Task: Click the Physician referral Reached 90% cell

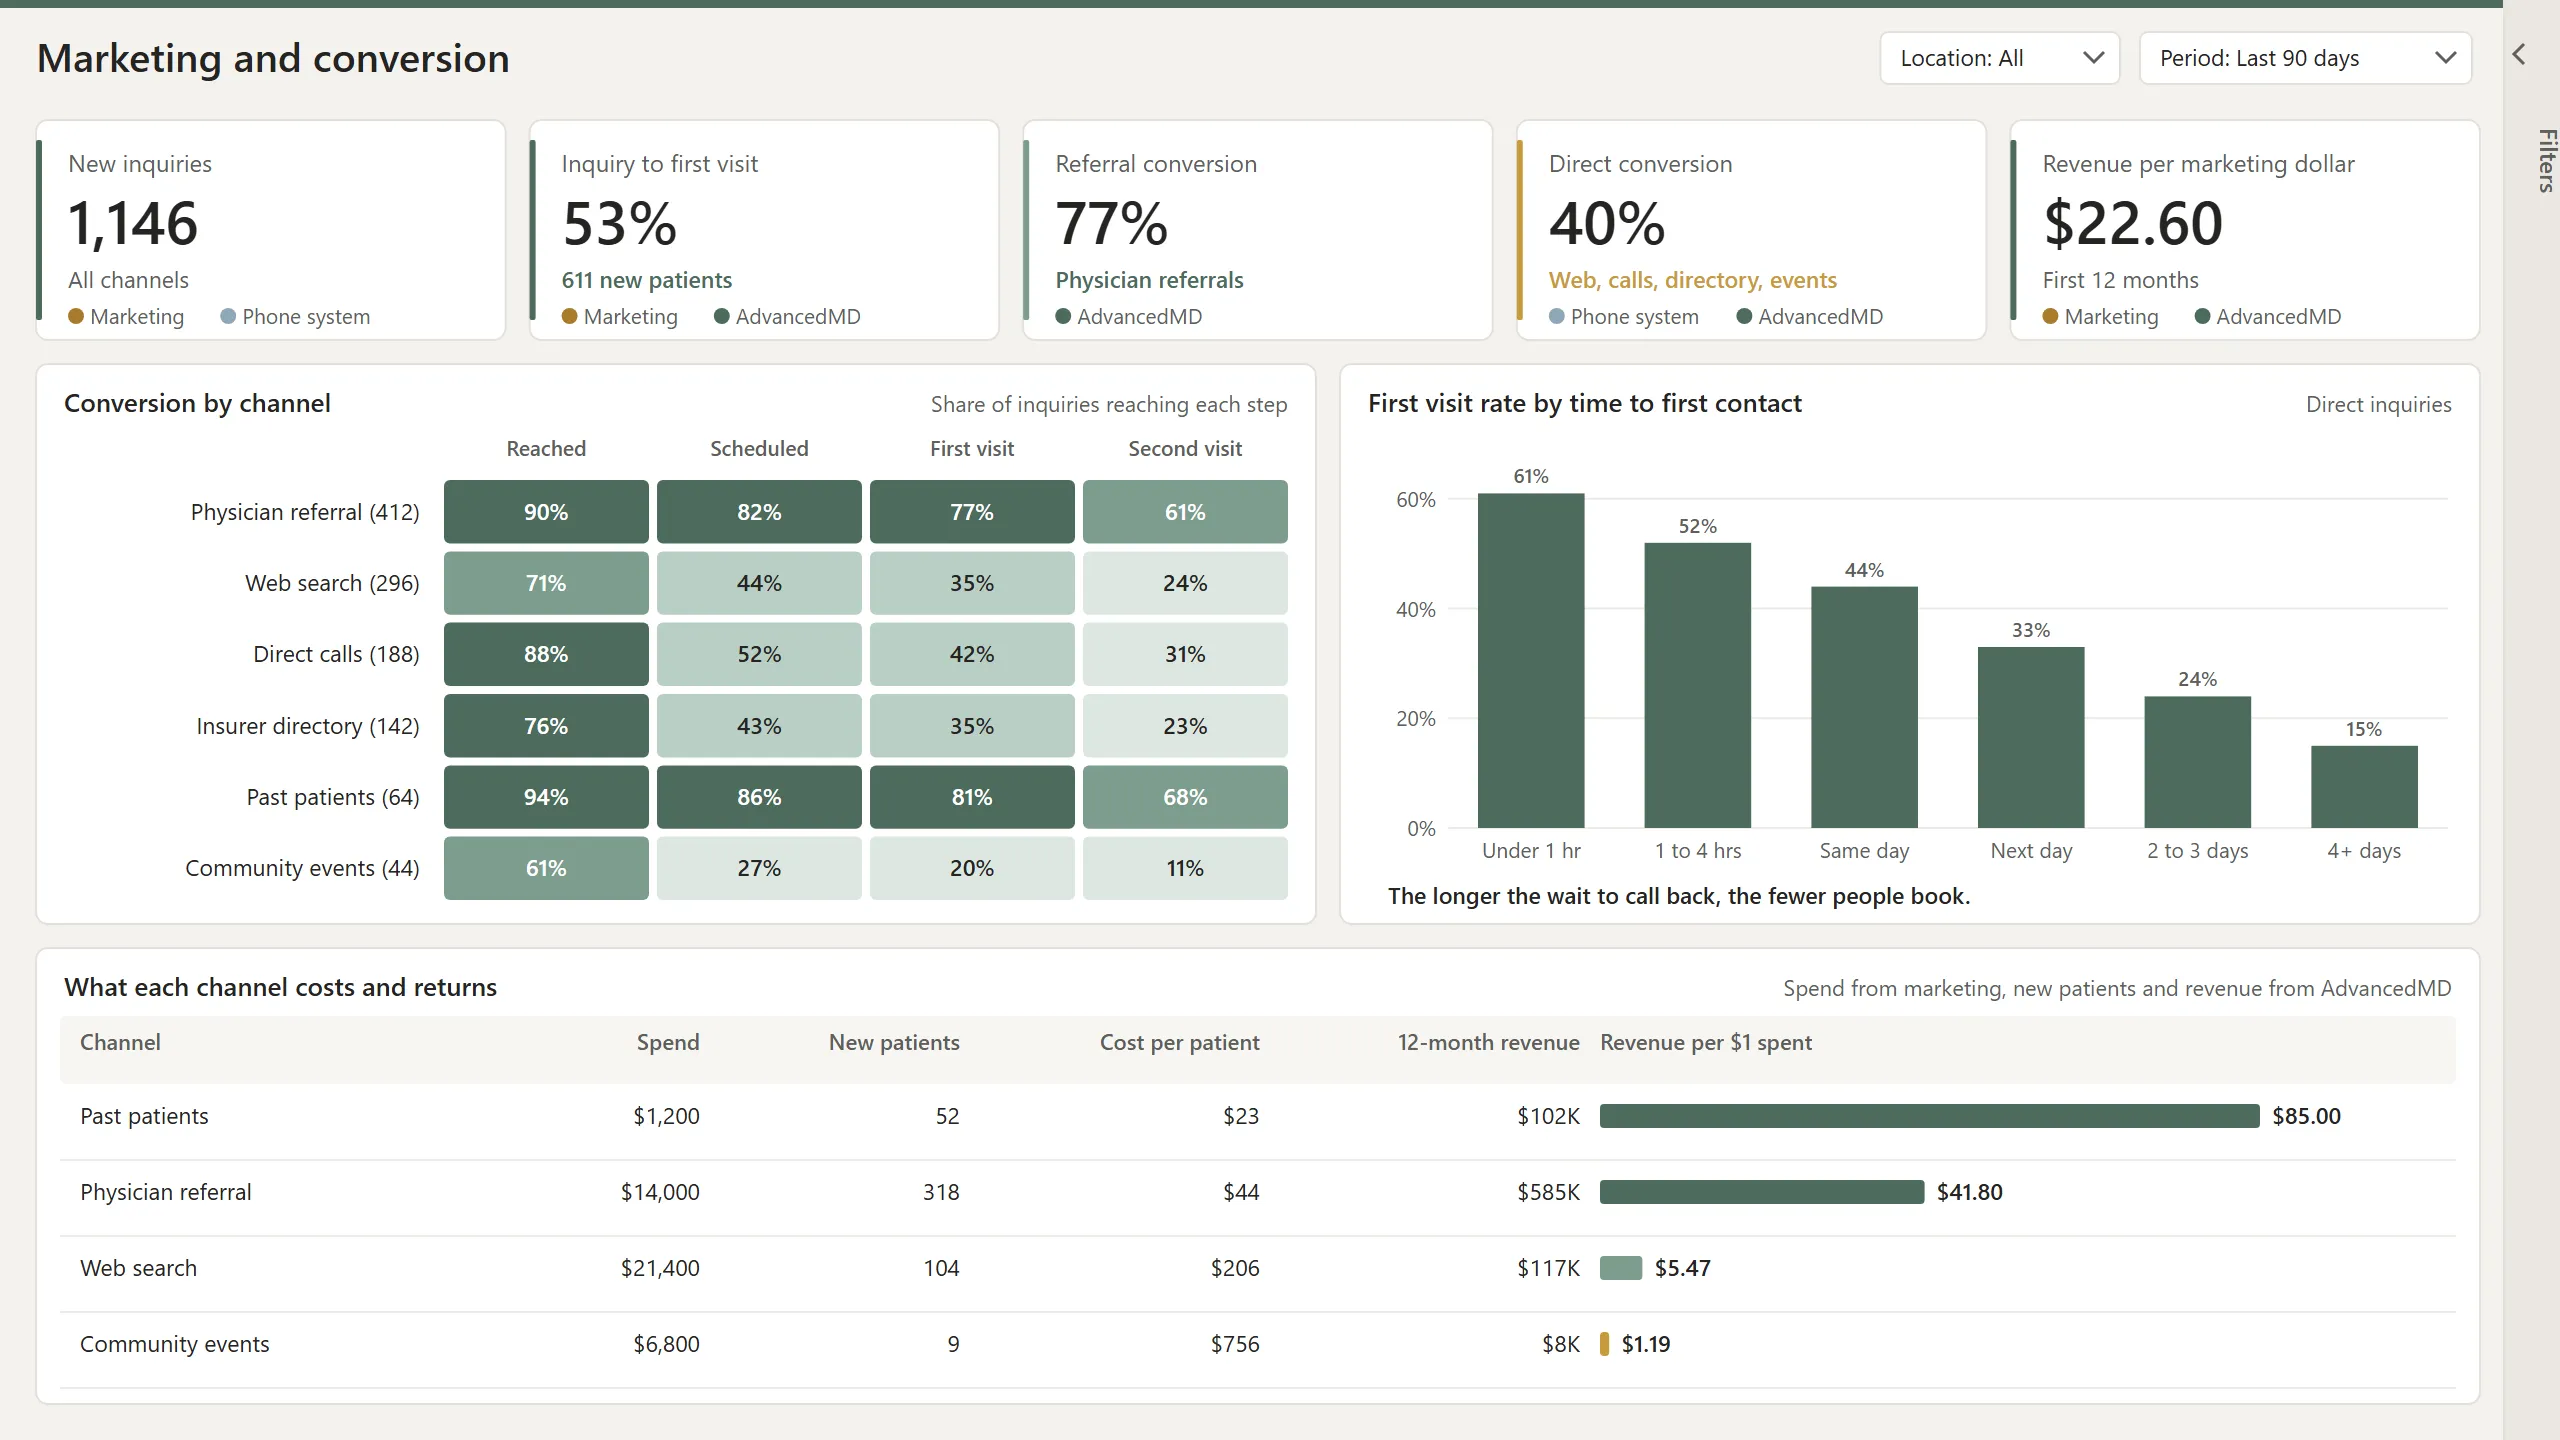Action: [x=546, y=512]
